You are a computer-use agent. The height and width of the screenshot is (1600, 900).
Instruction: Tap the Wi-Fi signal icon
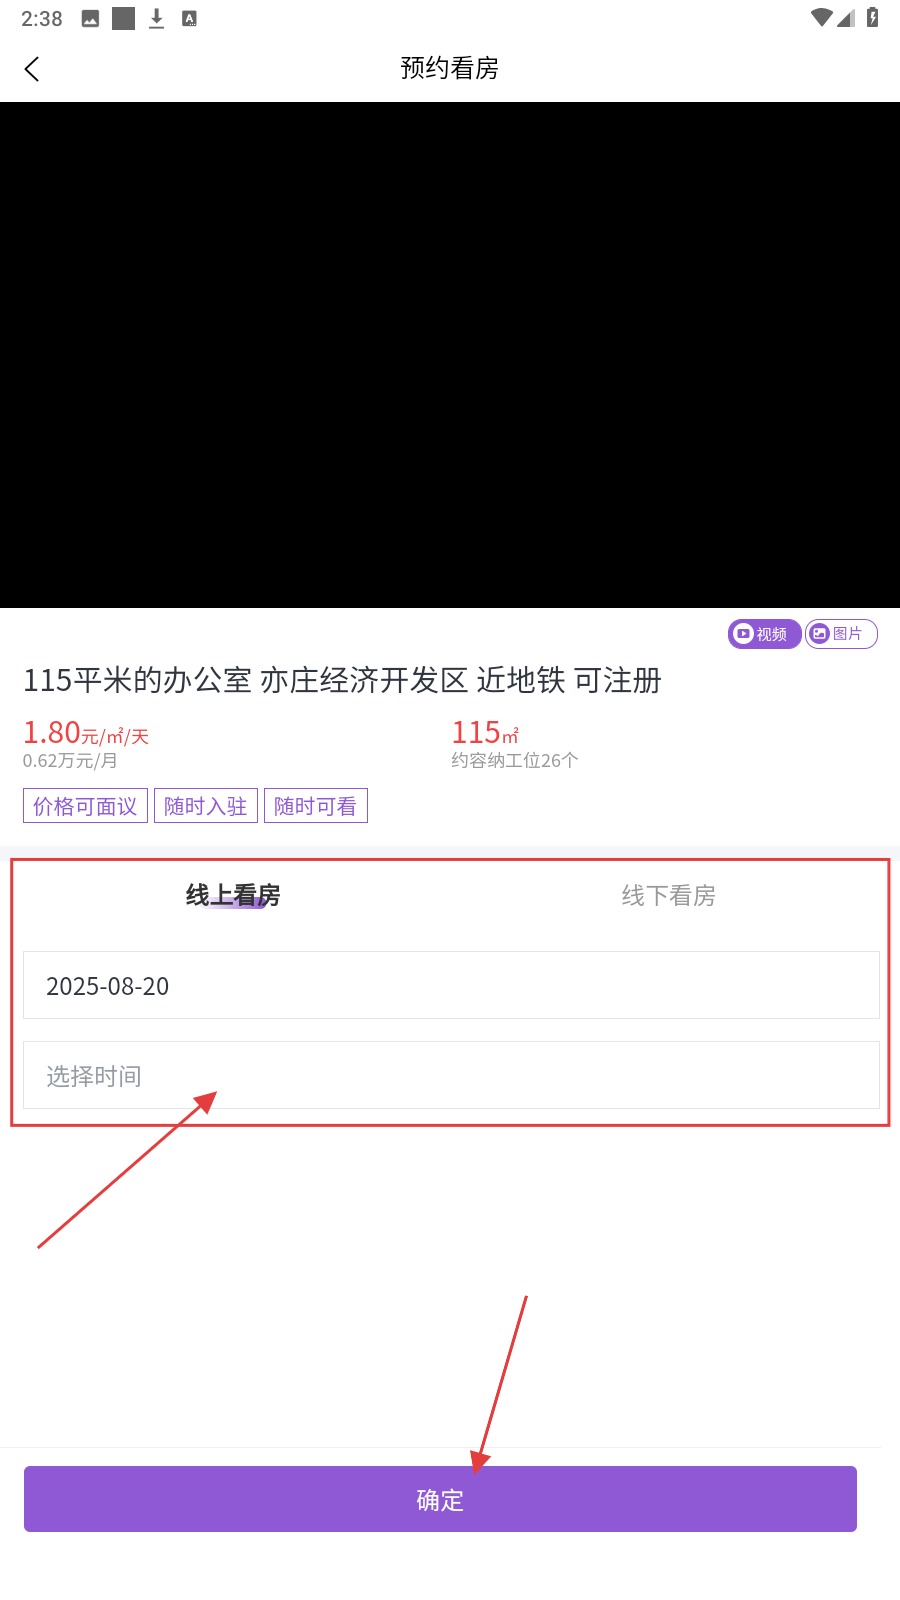click(822, 18)
